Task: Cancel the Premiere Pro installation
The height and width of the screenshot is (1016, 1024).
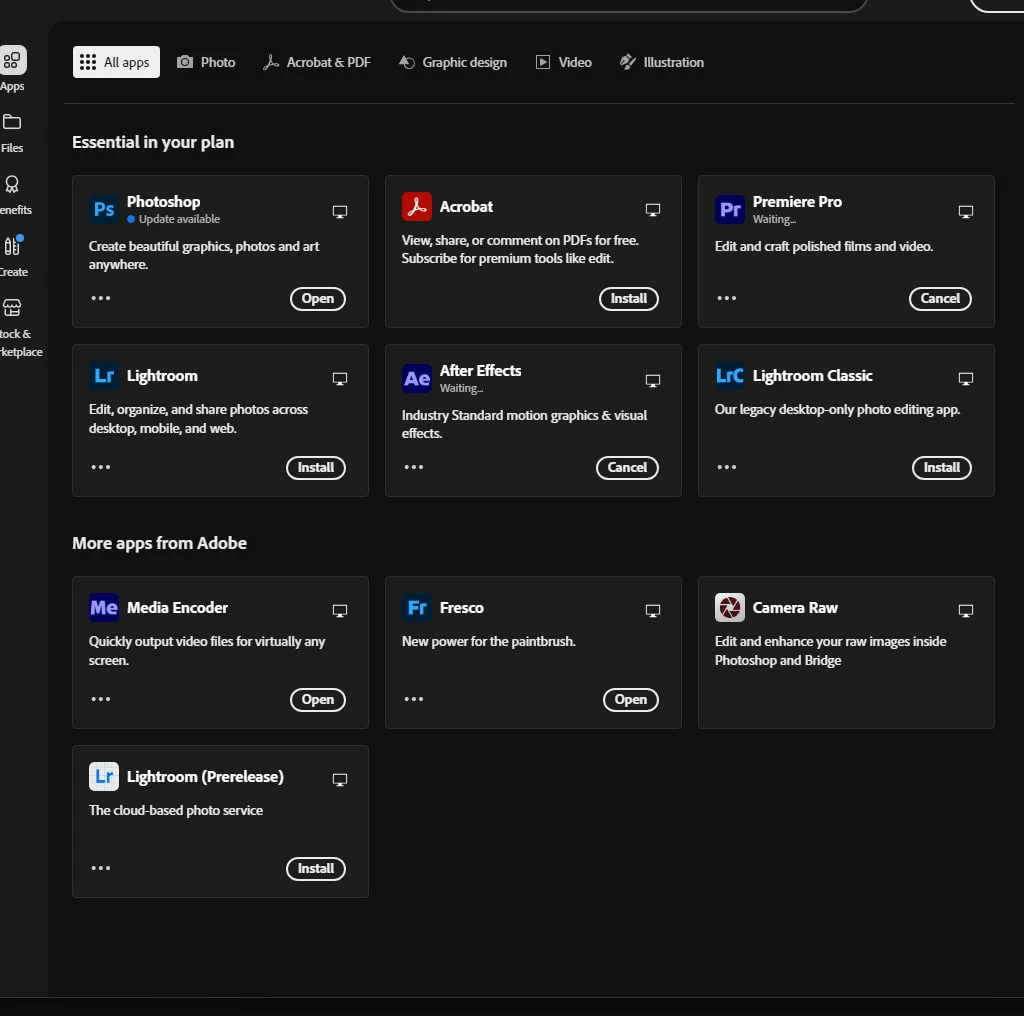Action: [x=940, y=299]
